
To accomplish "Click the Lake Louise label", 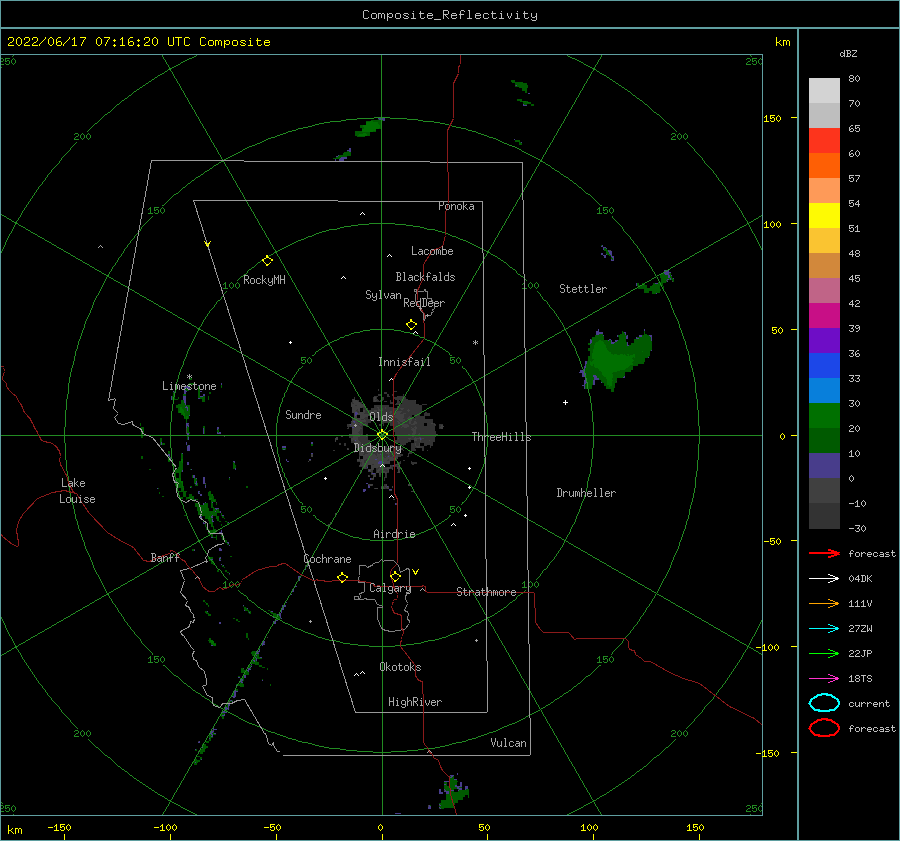I will (77, 491).
